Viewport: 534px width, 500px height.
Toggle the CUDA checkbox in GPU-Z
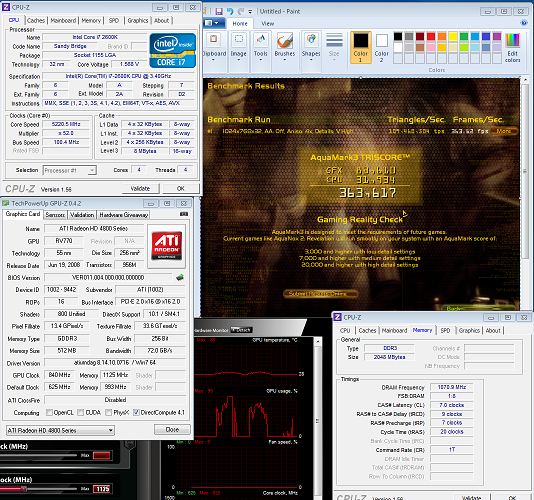pyautogui.click(x=81, y=412)
